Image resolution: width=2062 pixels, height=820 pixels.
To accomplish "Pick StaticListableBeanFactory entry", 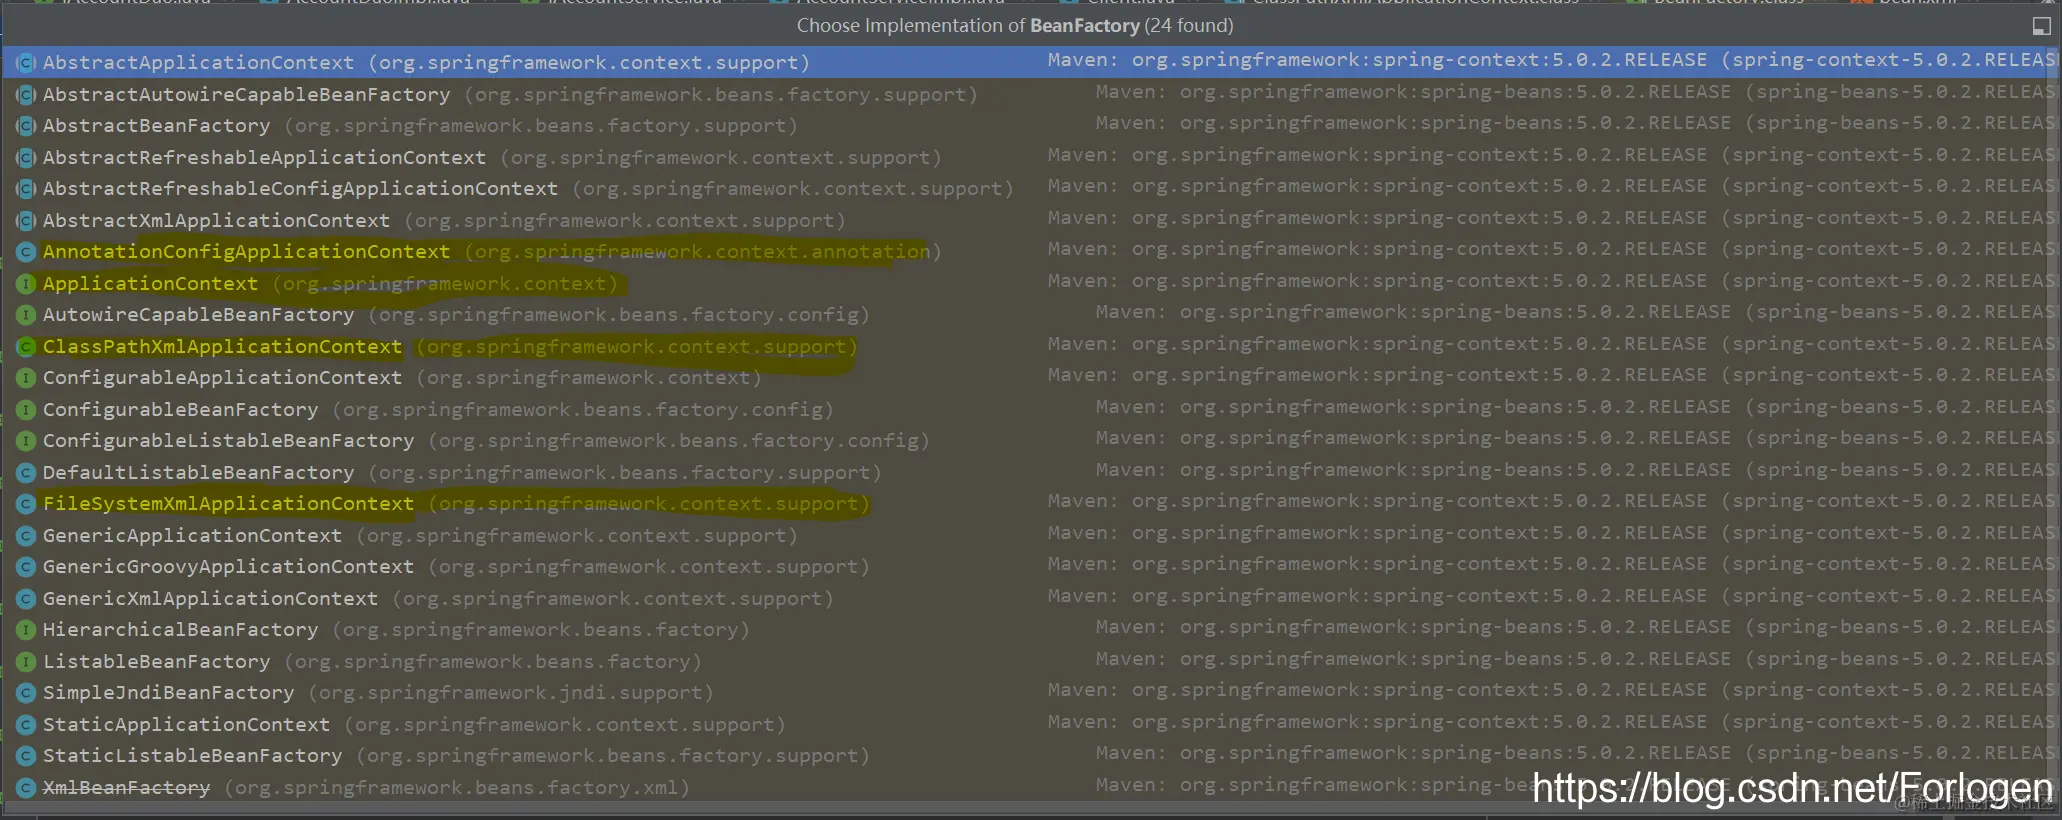I will (192, 756).
